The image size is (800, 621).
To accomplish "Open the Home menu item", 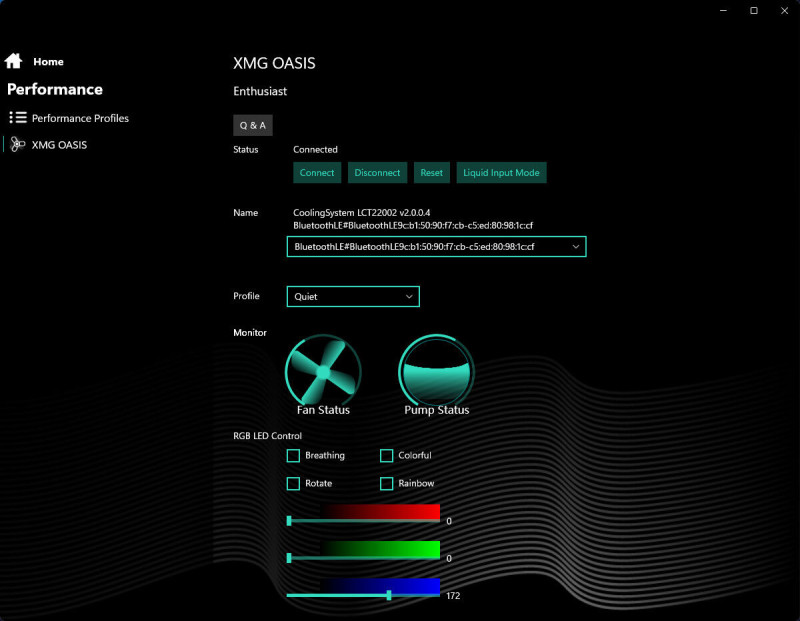I will tap(48, 62).
